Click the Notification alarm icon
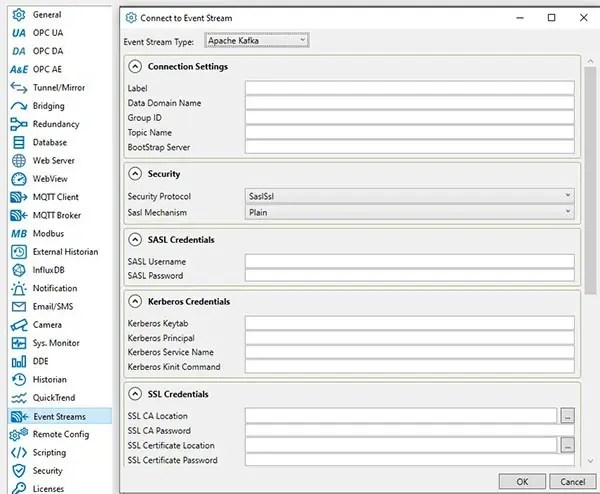The width and height of the screenshot is (600, 494). [x=19, y=288]
